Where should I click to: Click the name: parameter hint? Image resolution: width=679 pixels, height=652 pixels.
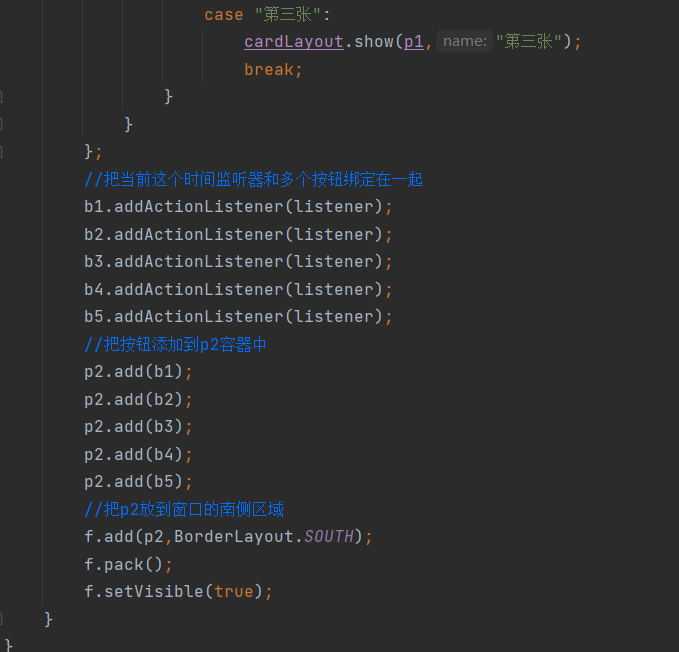(465, 41)
